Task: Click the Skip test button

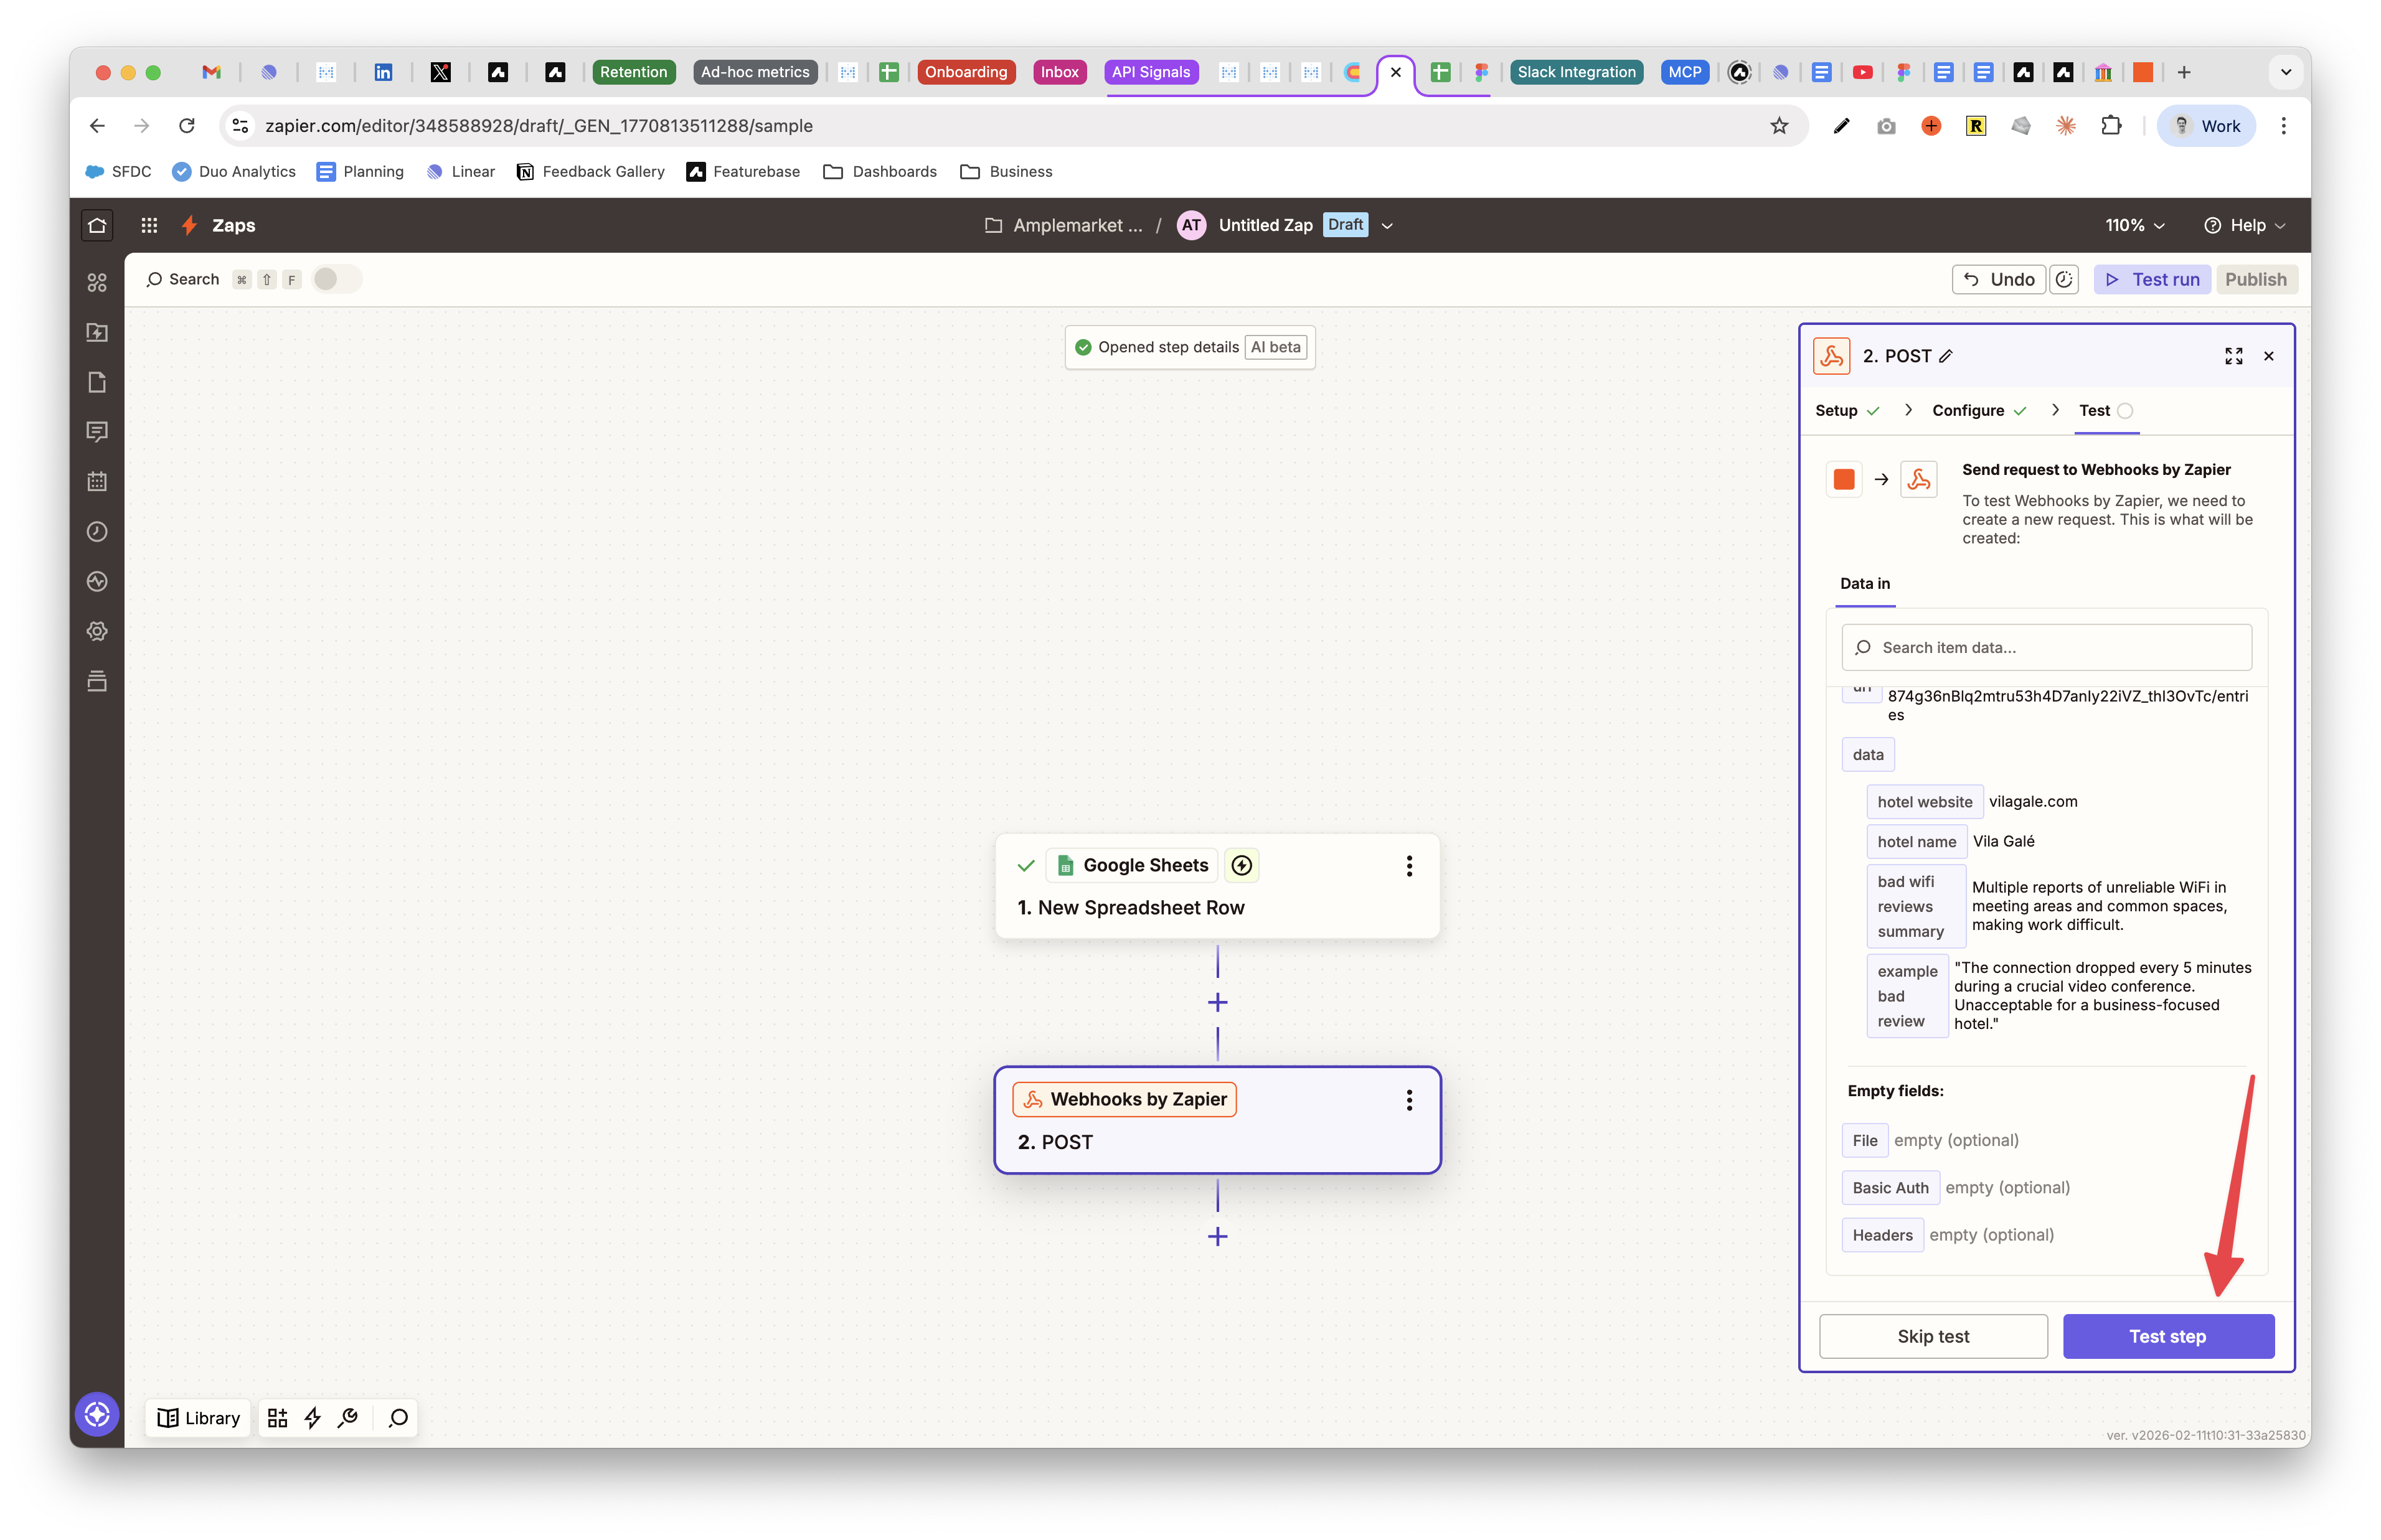Action: coord(1932,1336)
